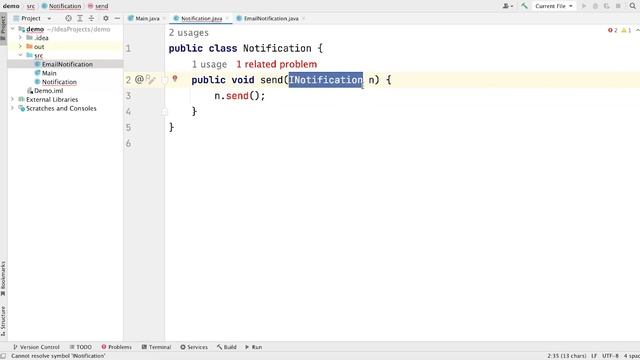Viewport: 640px width, 360px height.
Task: Click the Run with Coverage icon
Action: pos(607,6)
